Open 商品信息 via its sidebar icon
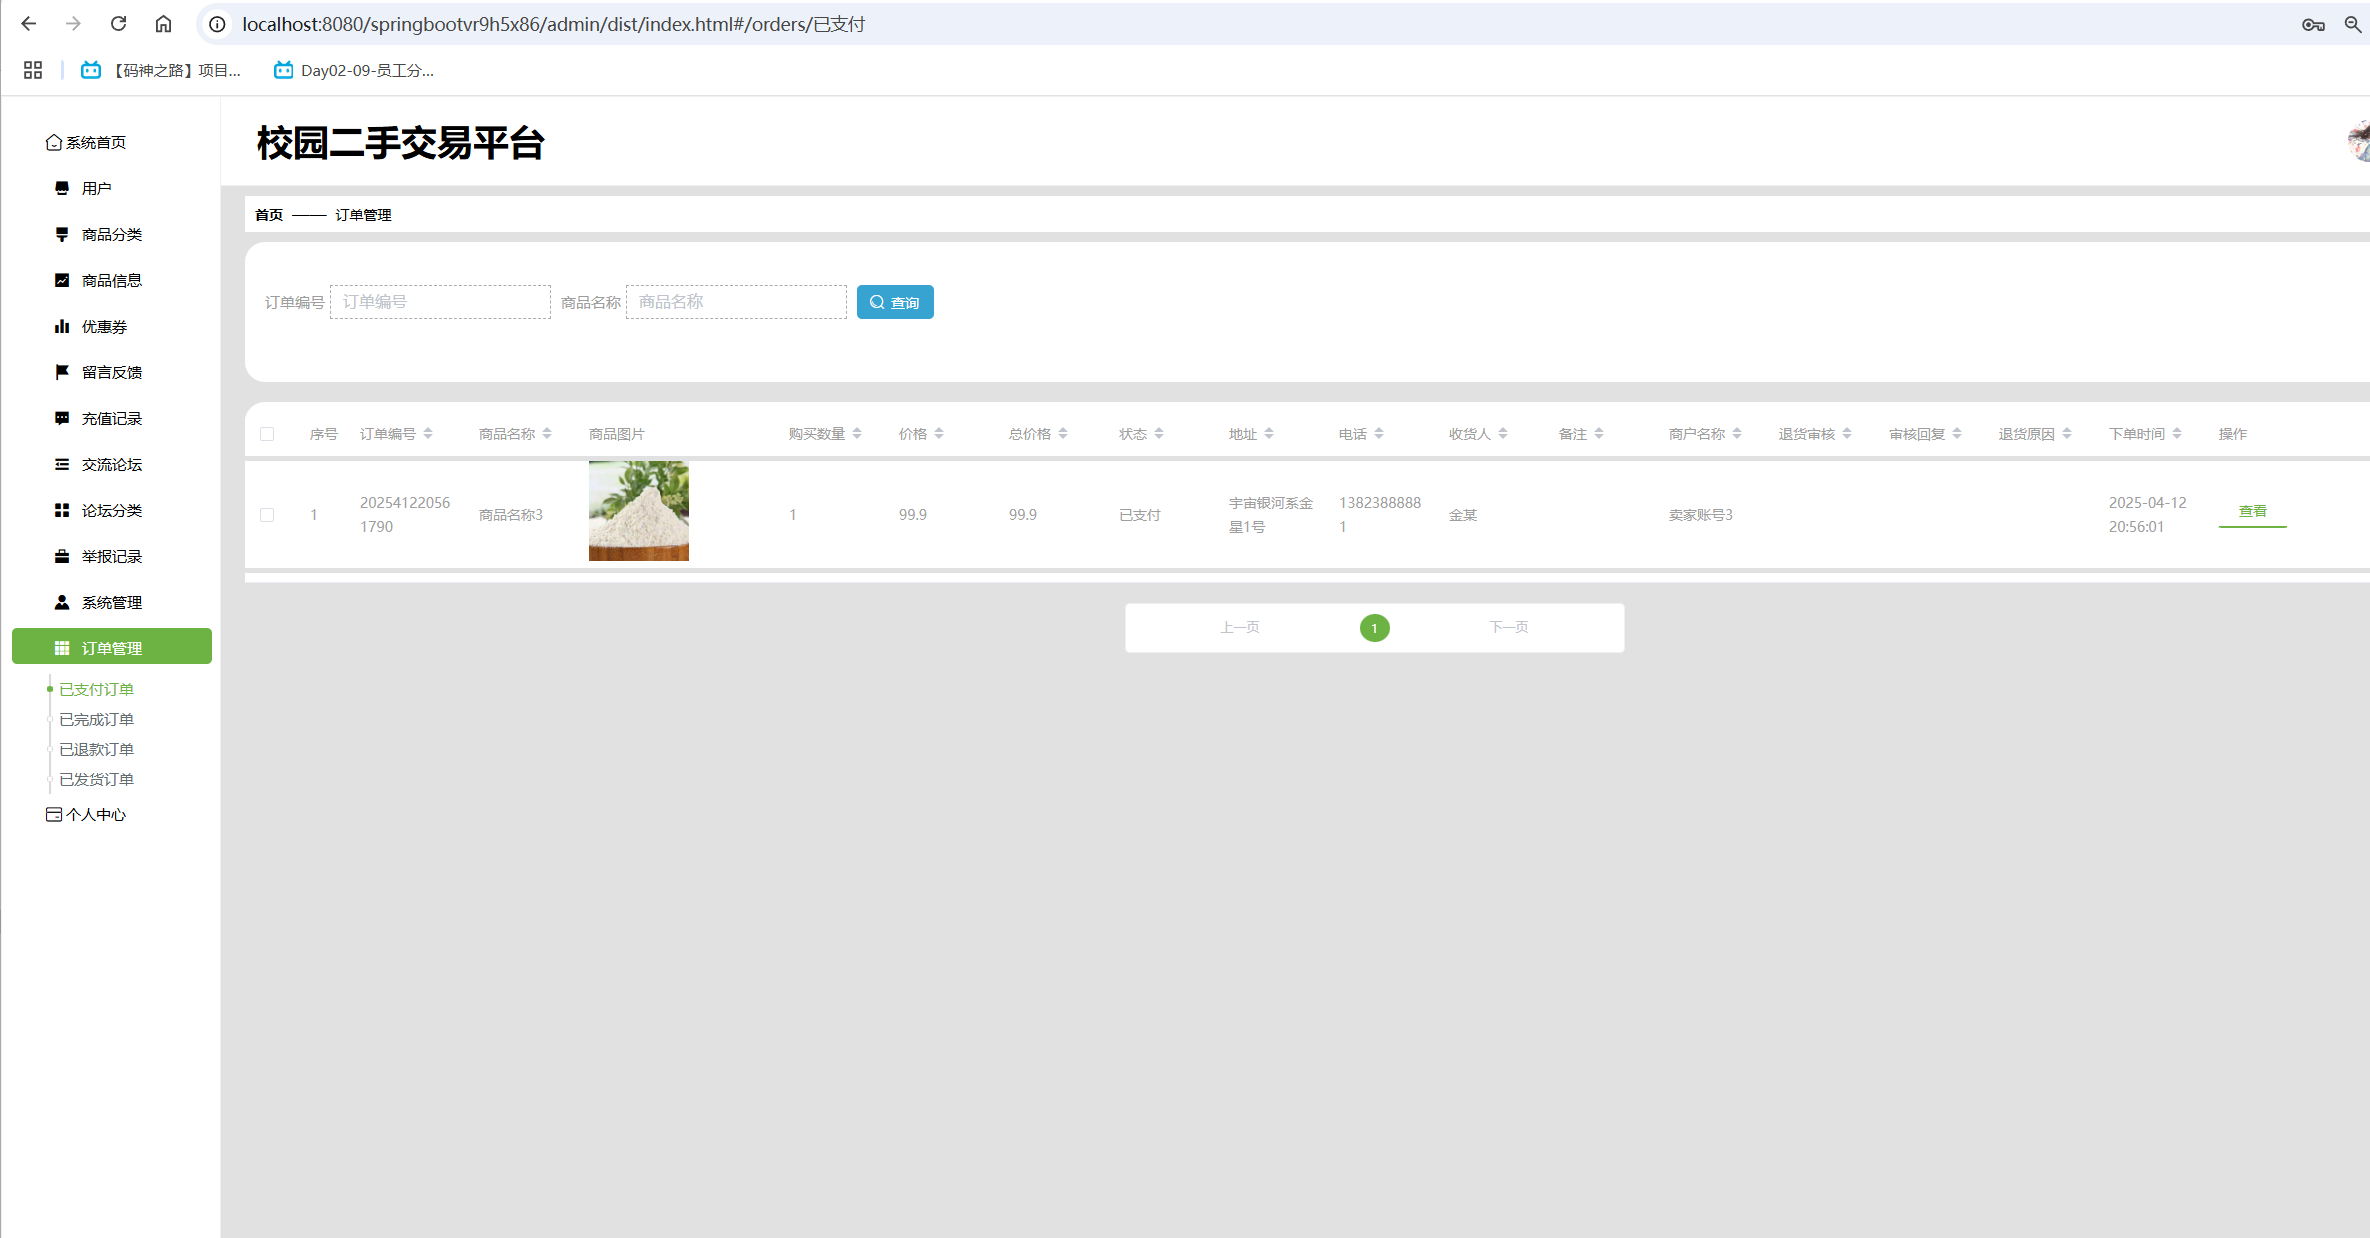The width and height of the screenshot is (2370, 1238). [x=62, y=280]
